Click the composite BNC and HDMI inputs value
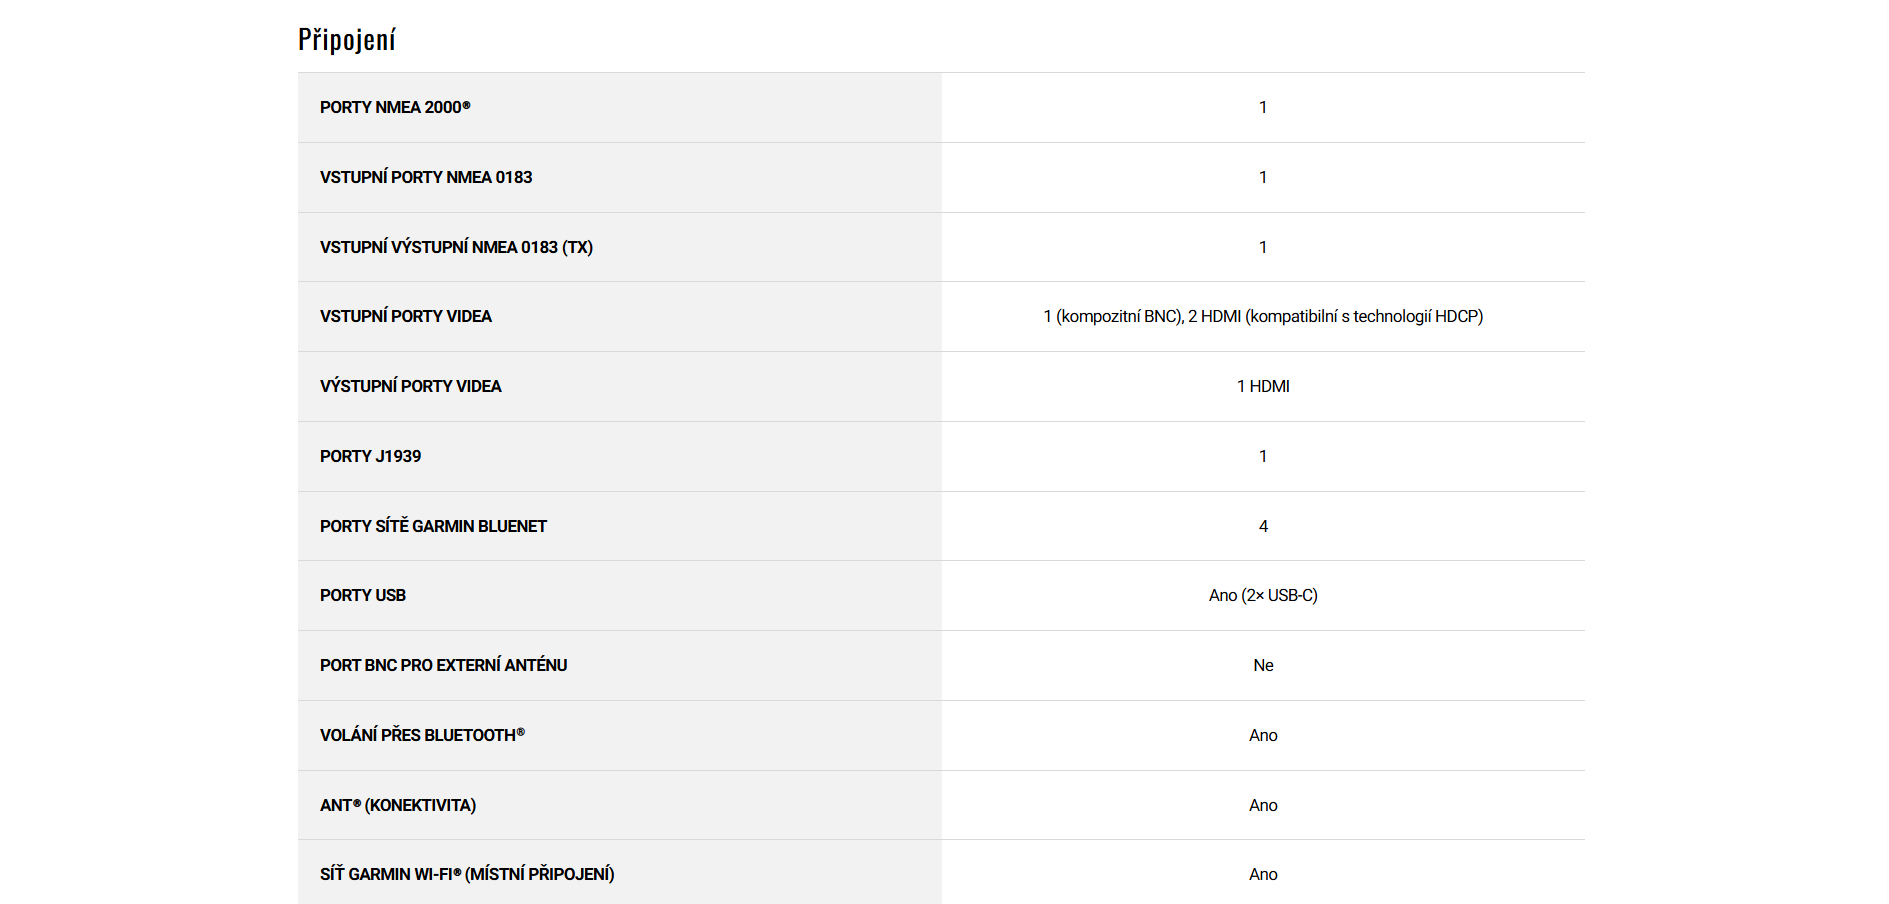1889x904 pixels. pos(1263,316)
